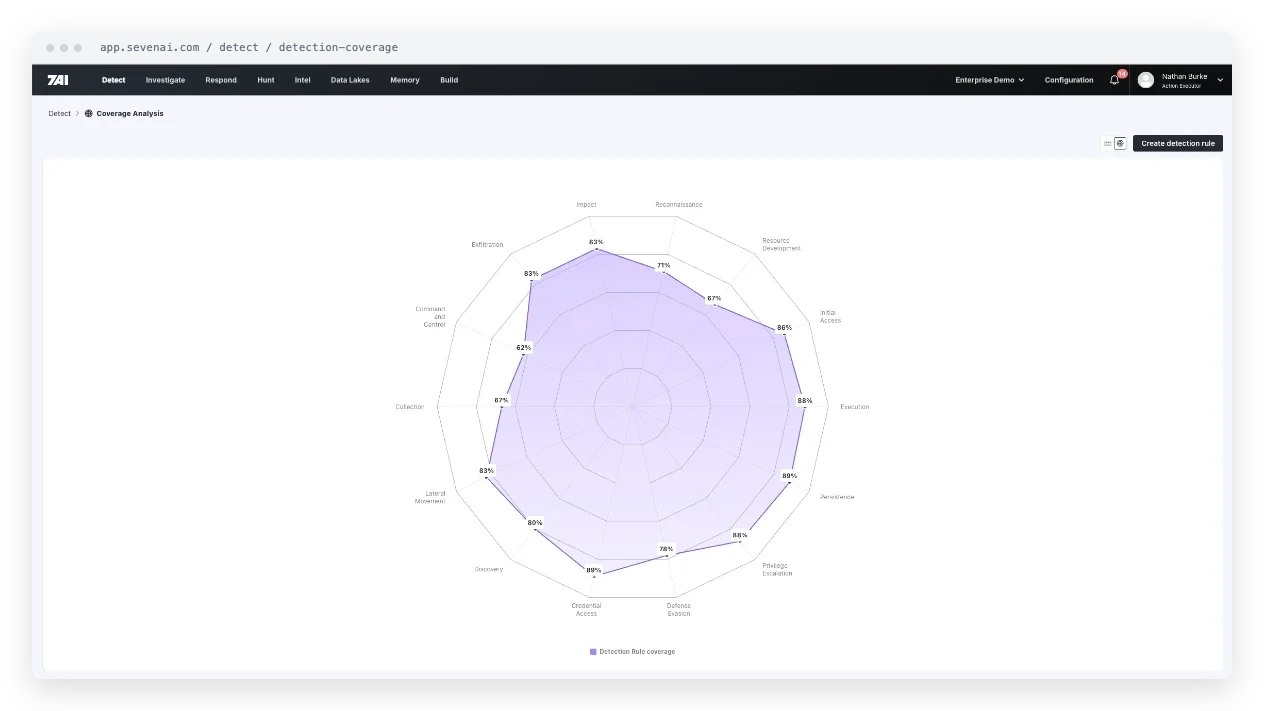Click the Initial Access axis label
Image resolution: width=1264 pixels, height=711 pixels.
831,317
